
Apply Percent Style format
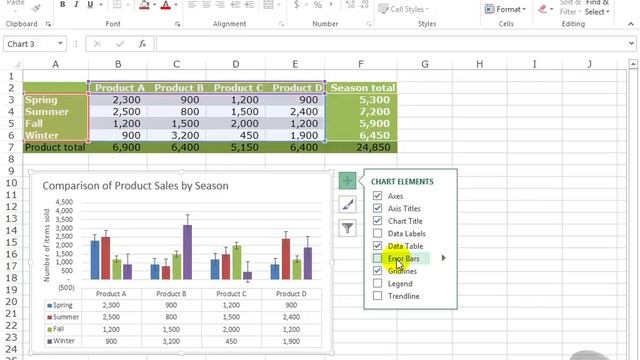coord(318,5)
